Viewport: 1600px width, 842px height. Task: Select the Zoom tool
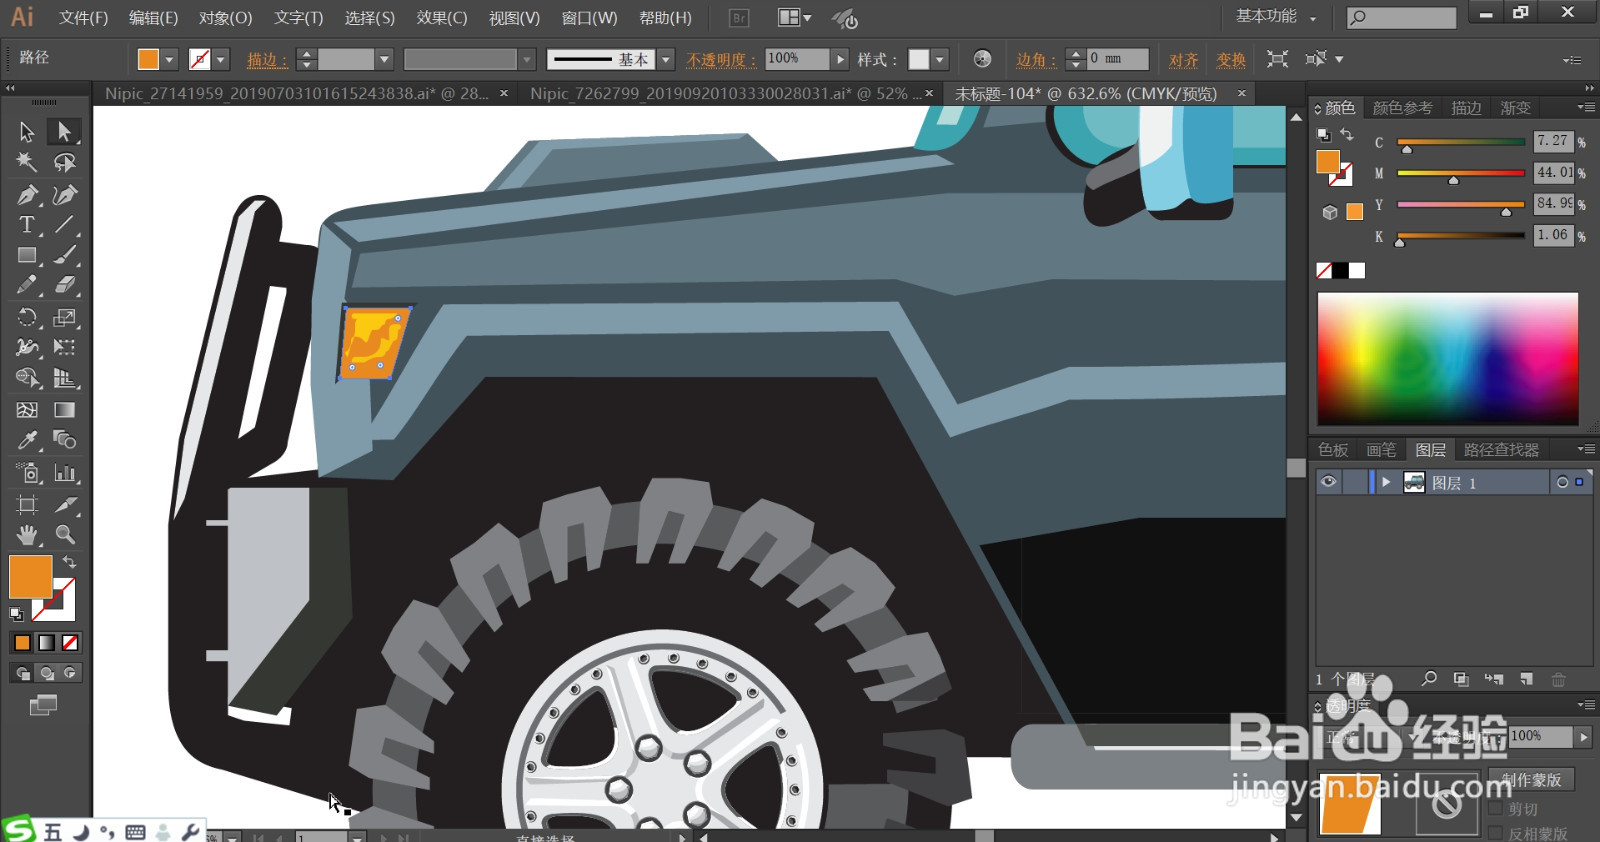[64, 534]
